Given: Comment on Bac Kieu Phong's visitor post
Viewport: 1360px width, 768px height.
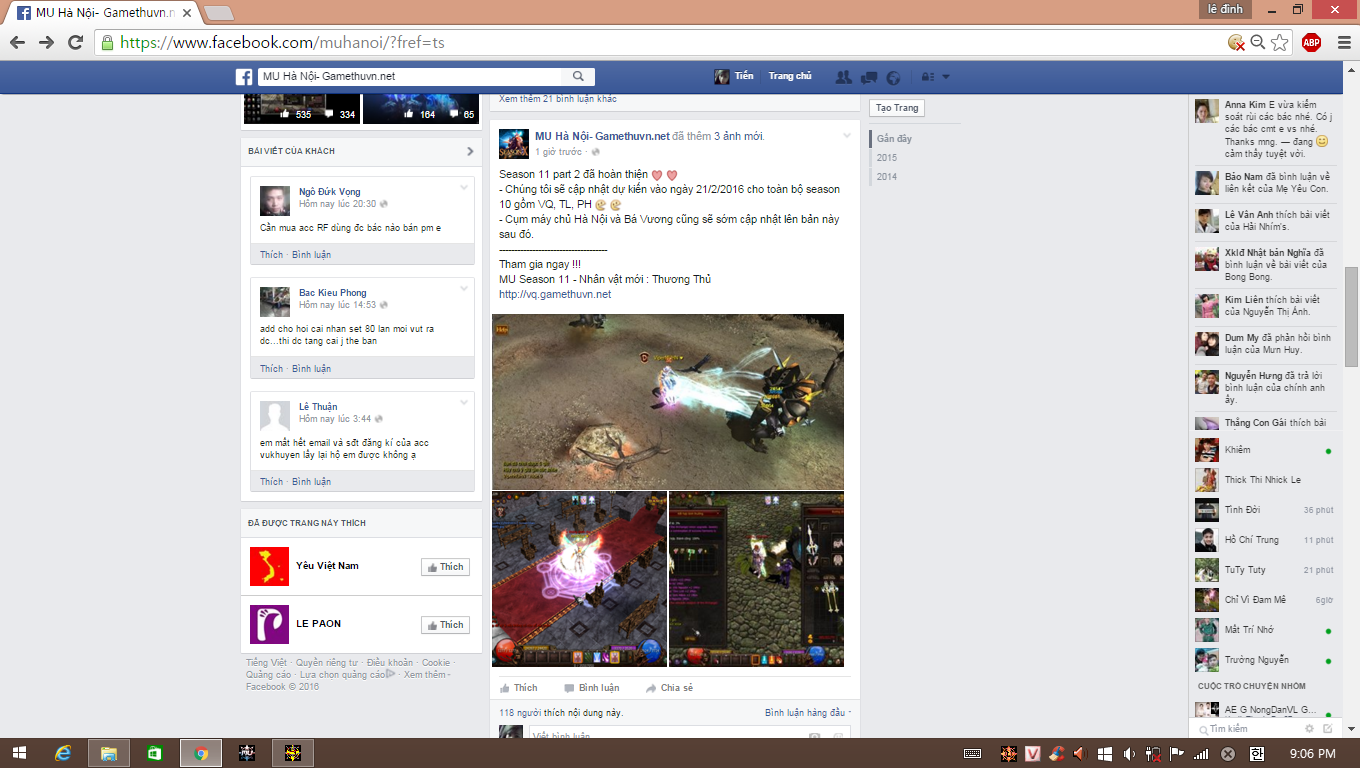Looking at the screenshot, I should 311,369.
